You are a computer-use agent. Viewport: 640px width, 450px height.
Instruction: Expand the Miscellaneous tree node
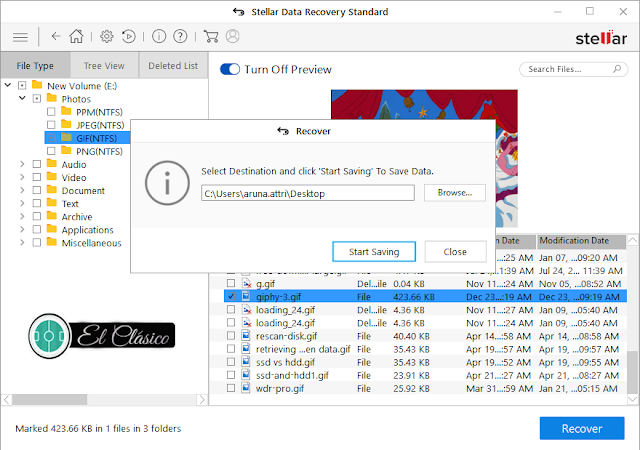[x=22, y=243]
